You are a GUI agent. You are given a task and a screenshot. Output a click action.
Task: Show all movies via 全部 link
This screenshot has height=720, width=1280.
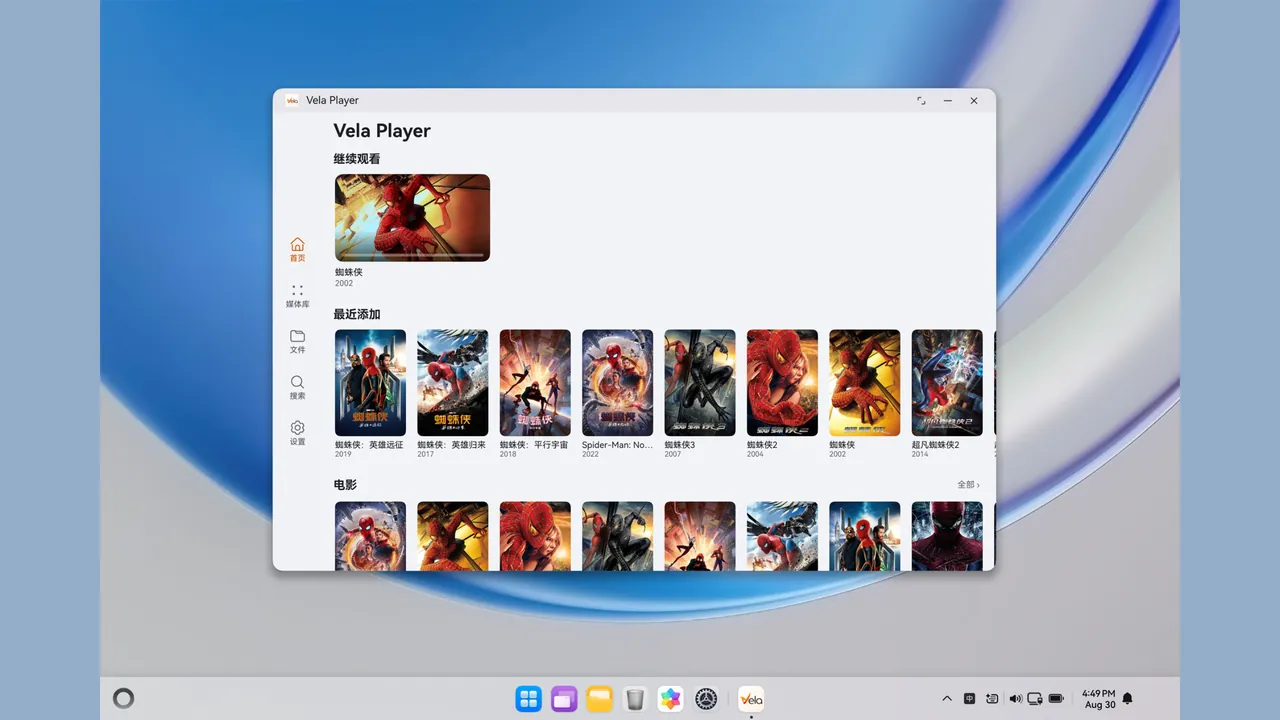968,485
